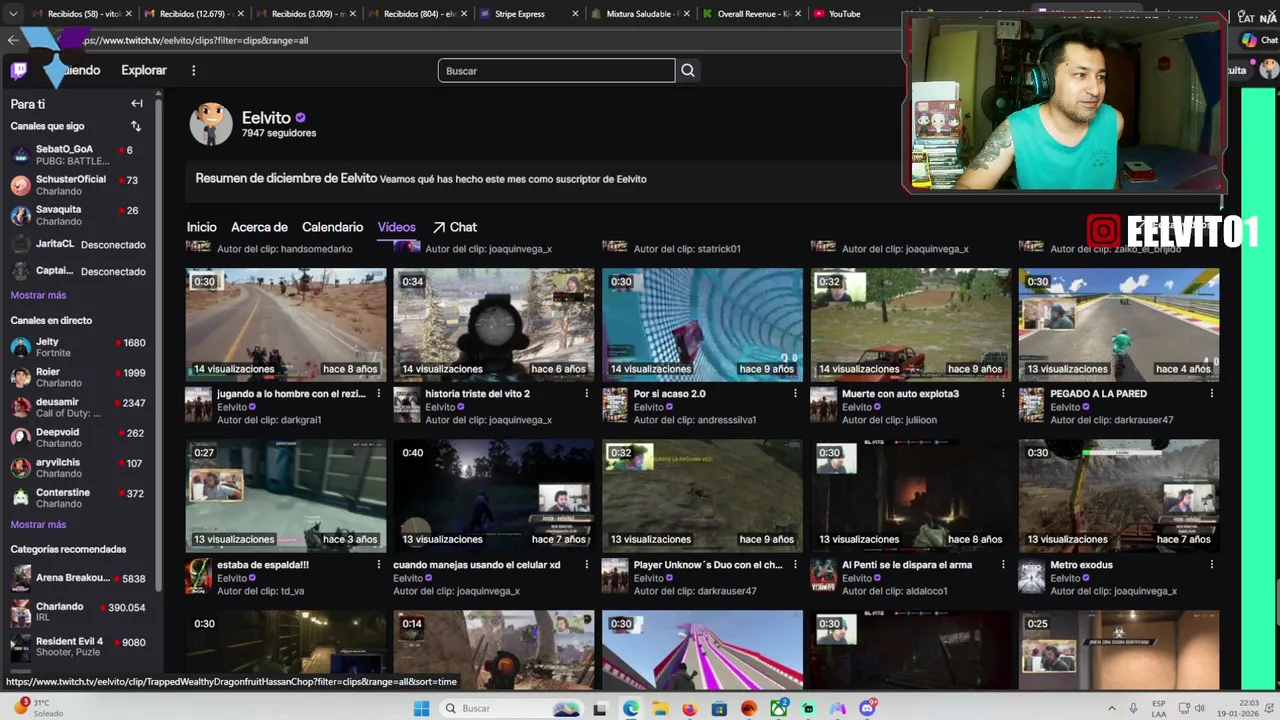Viewport: 1280px width, 720px height.
Task: Open options for clip 'jugando a lo hombre'
Action: [x=378, y=394]
